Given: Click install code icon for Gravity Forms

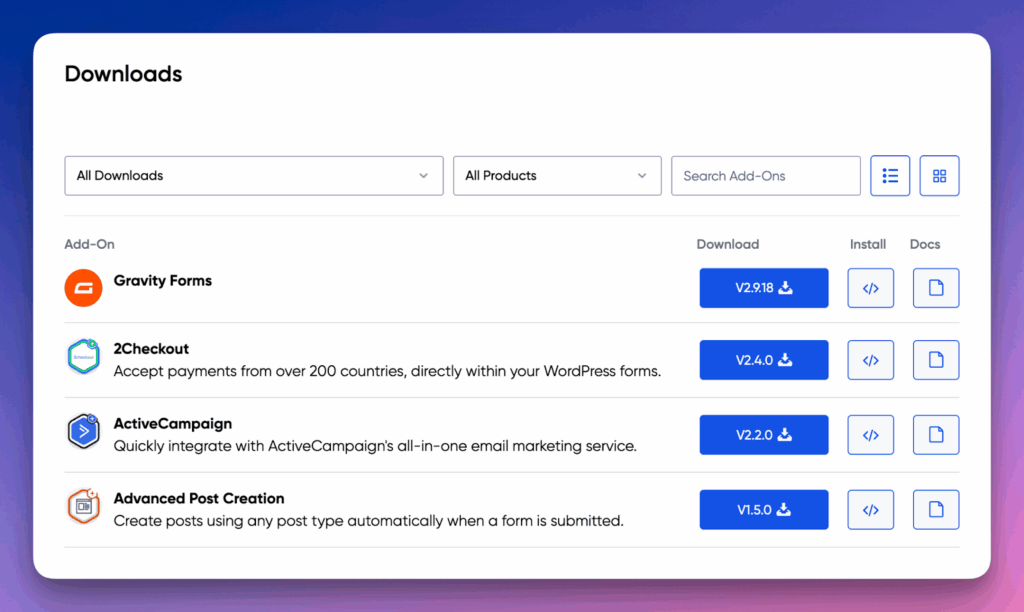Looking at the screenshot, I should coord(871,288).
